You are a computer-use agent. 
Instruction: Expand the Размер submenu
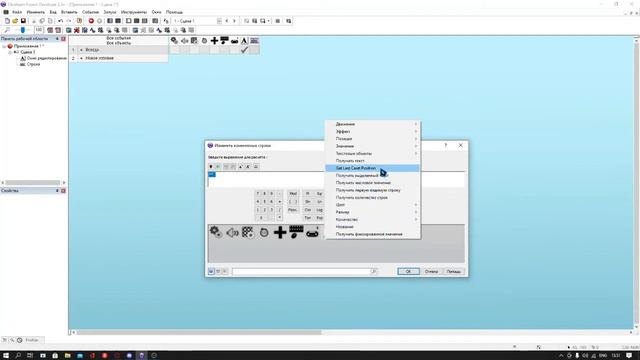373,212
